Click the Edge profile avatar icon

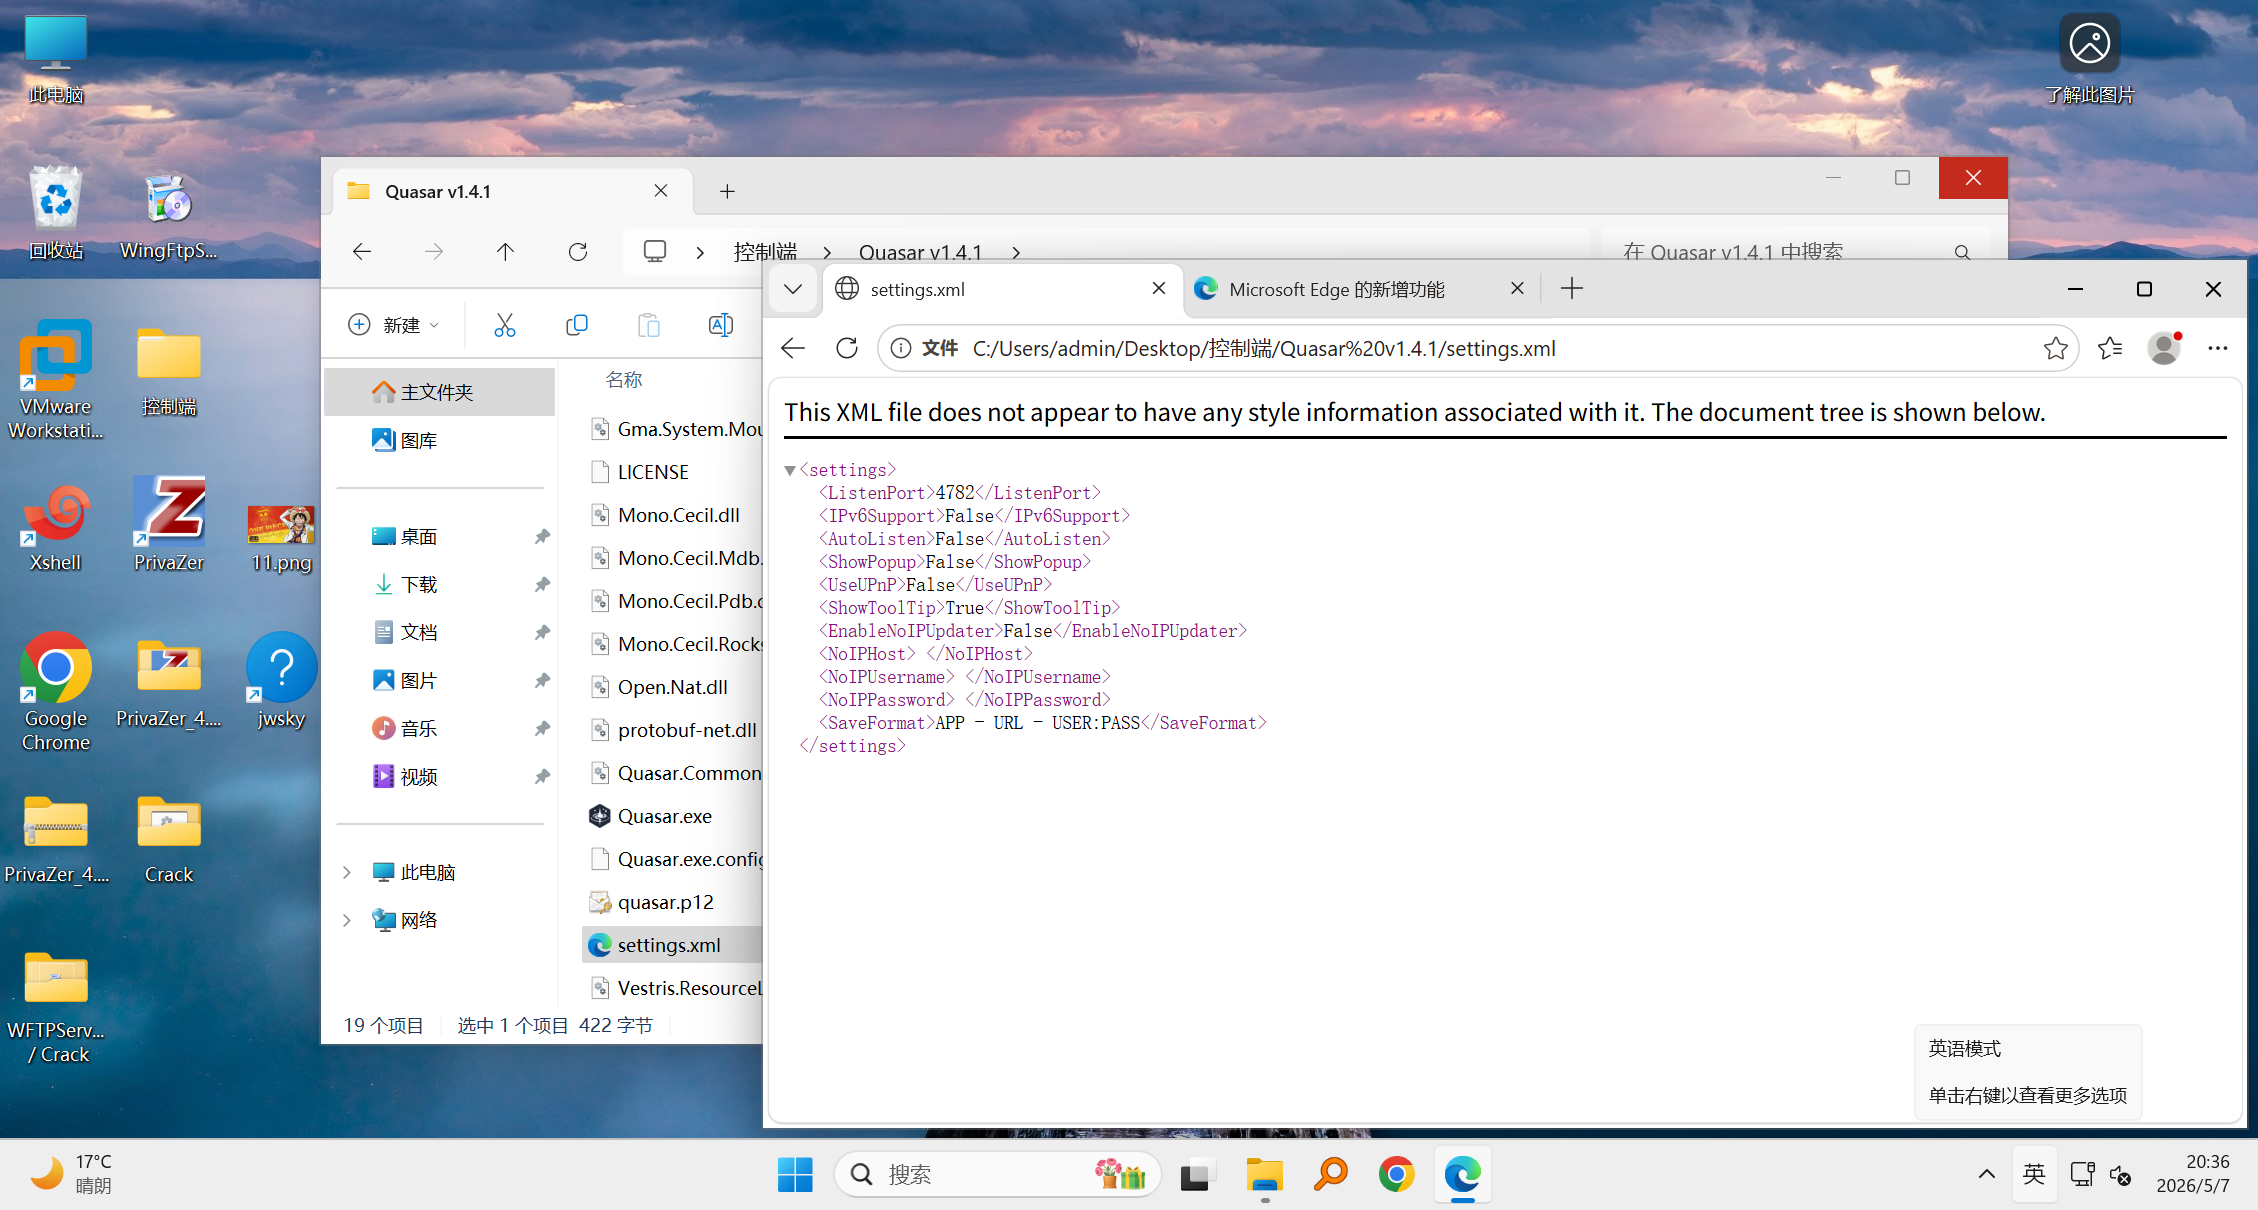pos(2164,348)
